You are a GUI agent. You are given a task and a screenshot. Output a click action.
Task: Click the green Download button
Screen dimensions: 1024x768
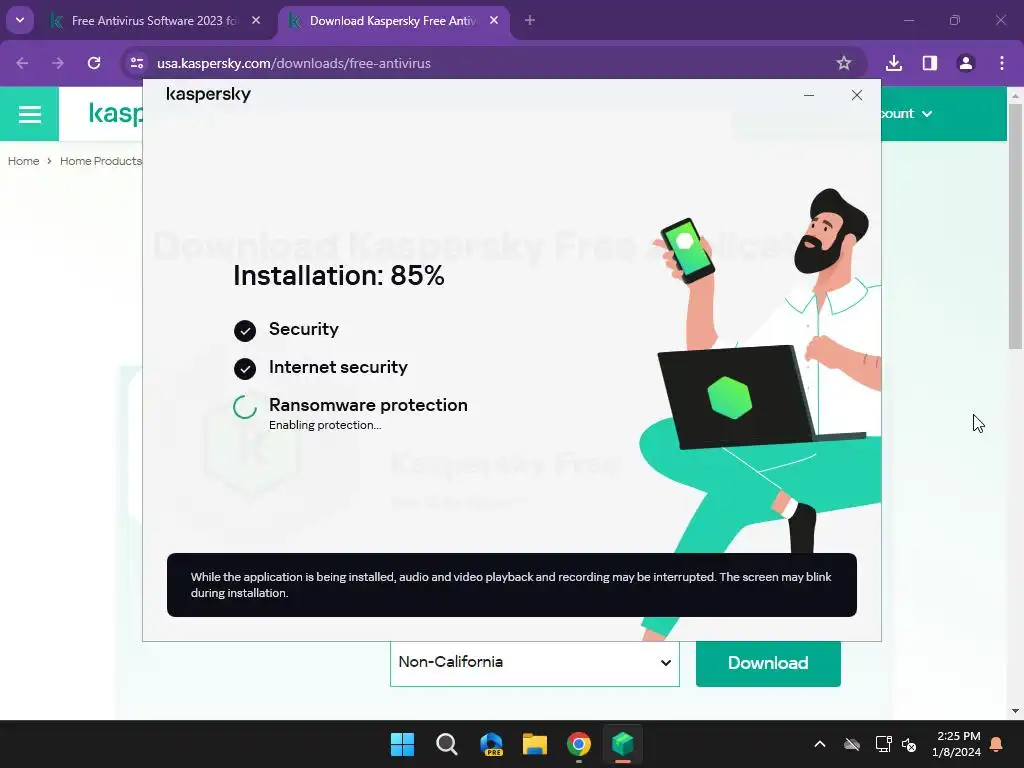tap(768, 663)
